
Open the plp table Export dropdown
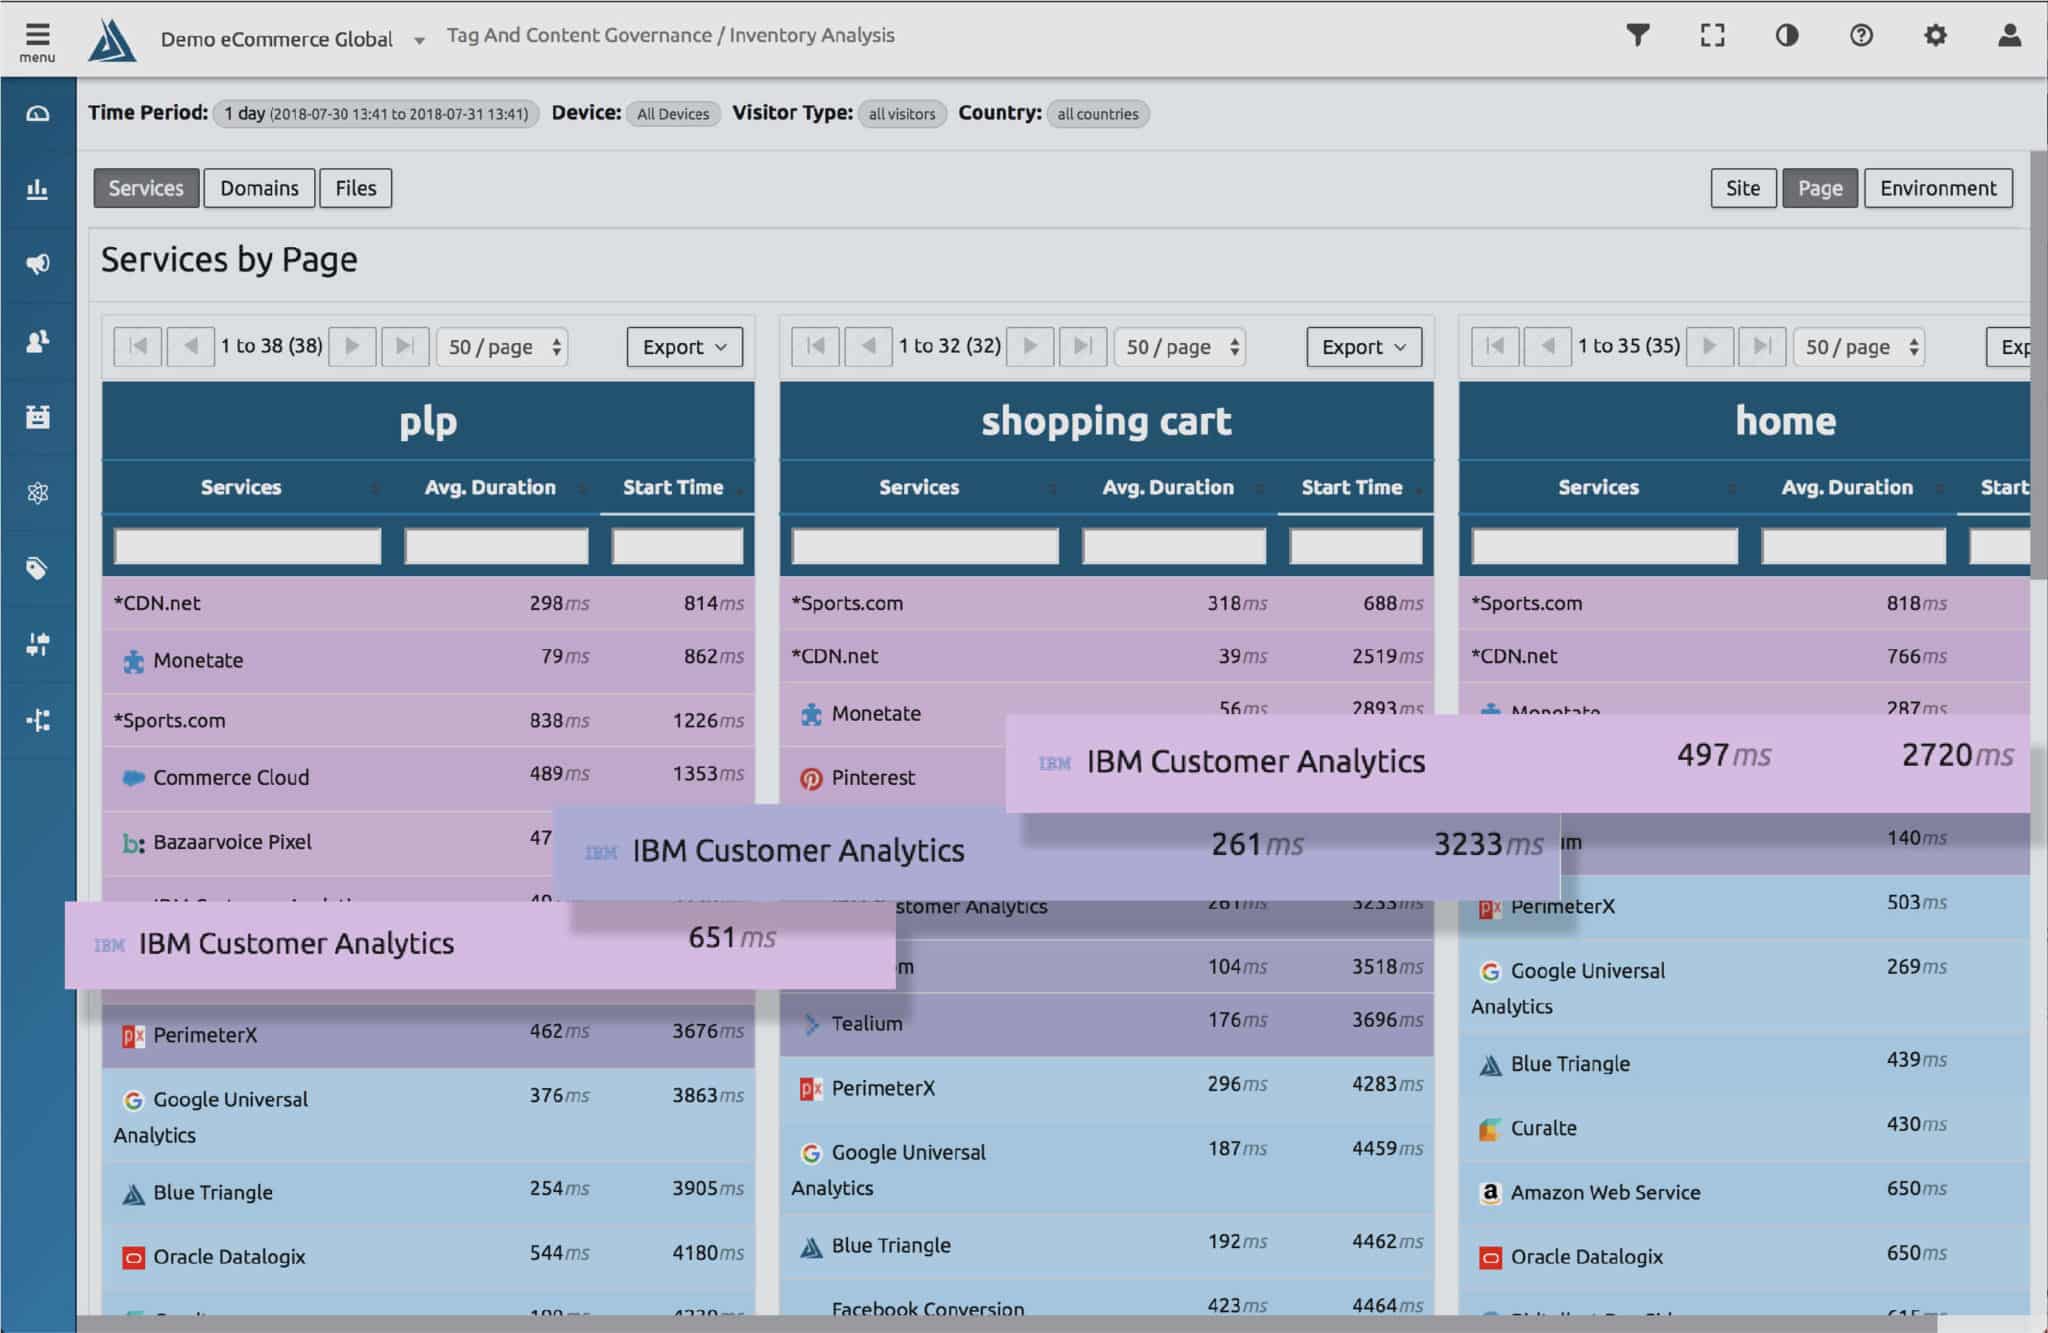(685, 347)
